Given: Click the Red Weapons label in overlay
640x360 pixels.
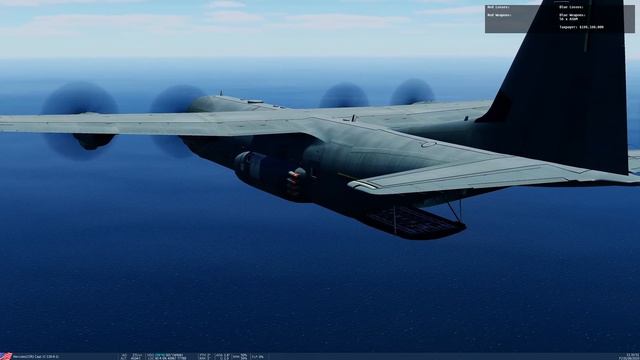Looking at the screenshot, I should pos(500,15).
